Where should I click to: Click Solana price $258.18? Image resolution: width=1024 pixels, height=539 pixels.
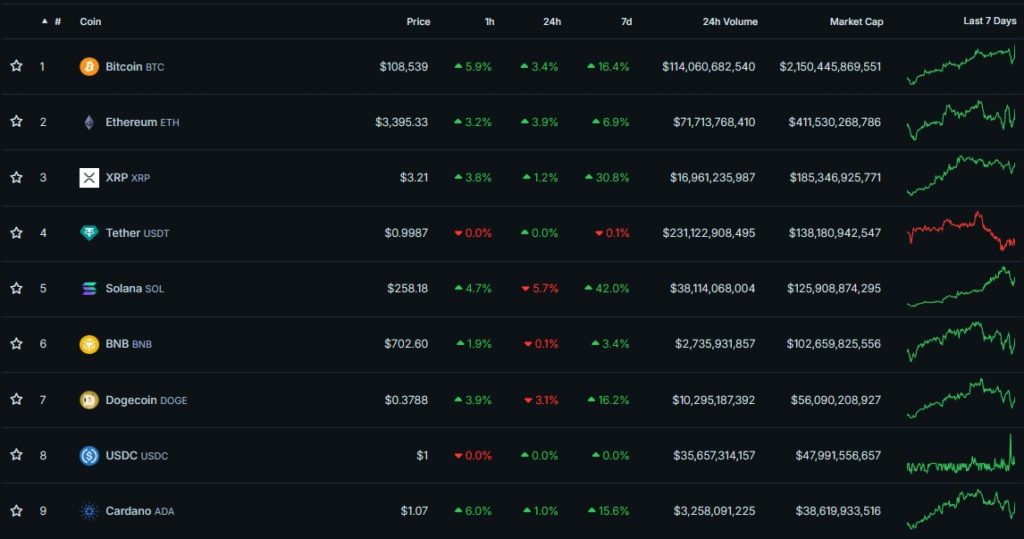pos(408,288)
